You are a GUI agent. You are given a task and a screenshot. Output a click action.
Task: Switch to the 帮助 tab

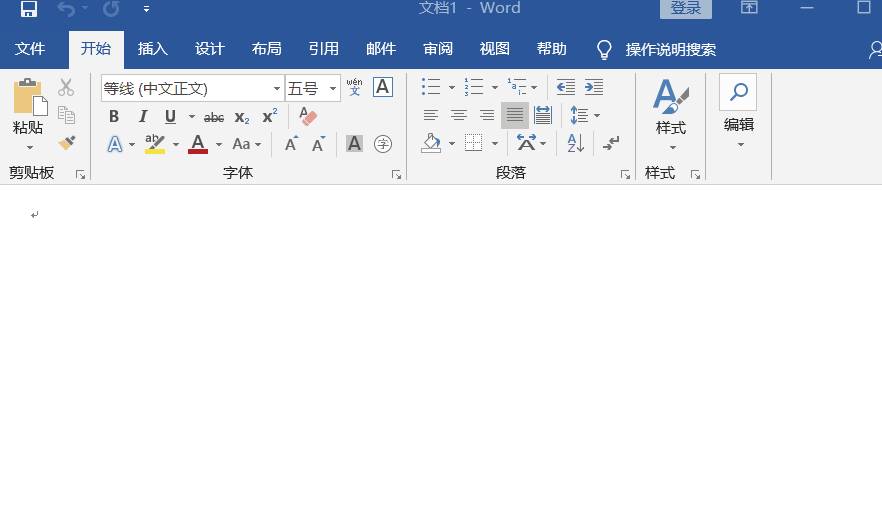coord(551,49)
